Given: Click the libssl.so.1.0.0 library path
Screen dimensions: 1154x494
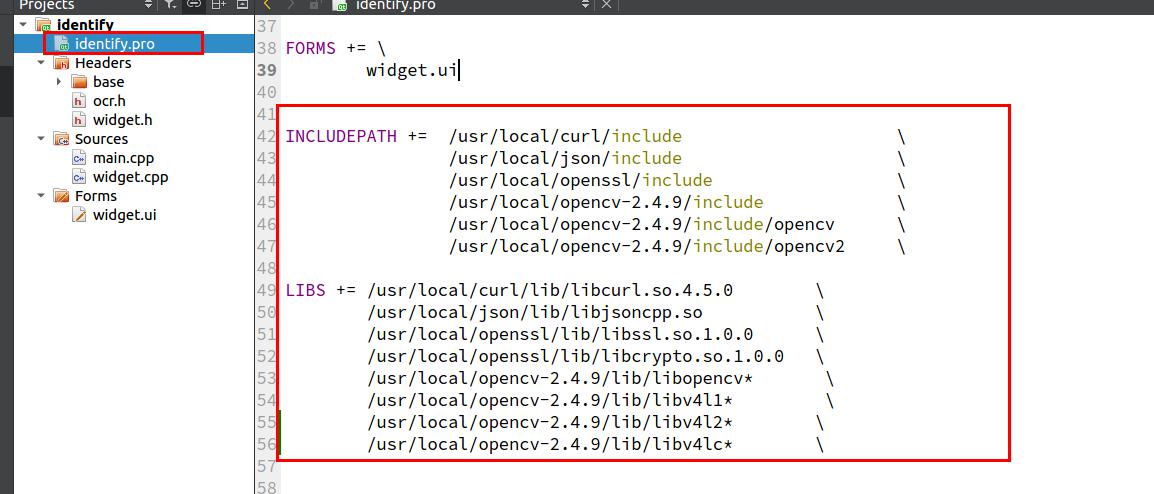Looking at the screenshot, I should (560, 334).
